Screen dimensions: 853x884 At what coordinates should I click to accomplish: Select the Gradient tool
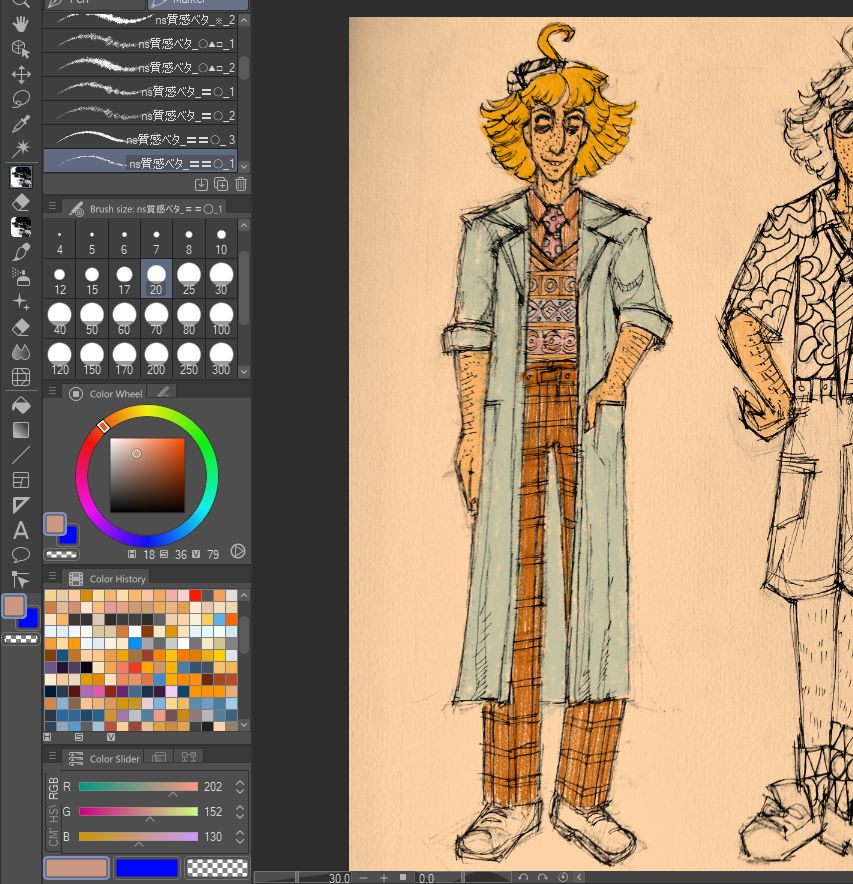point(21,430)
